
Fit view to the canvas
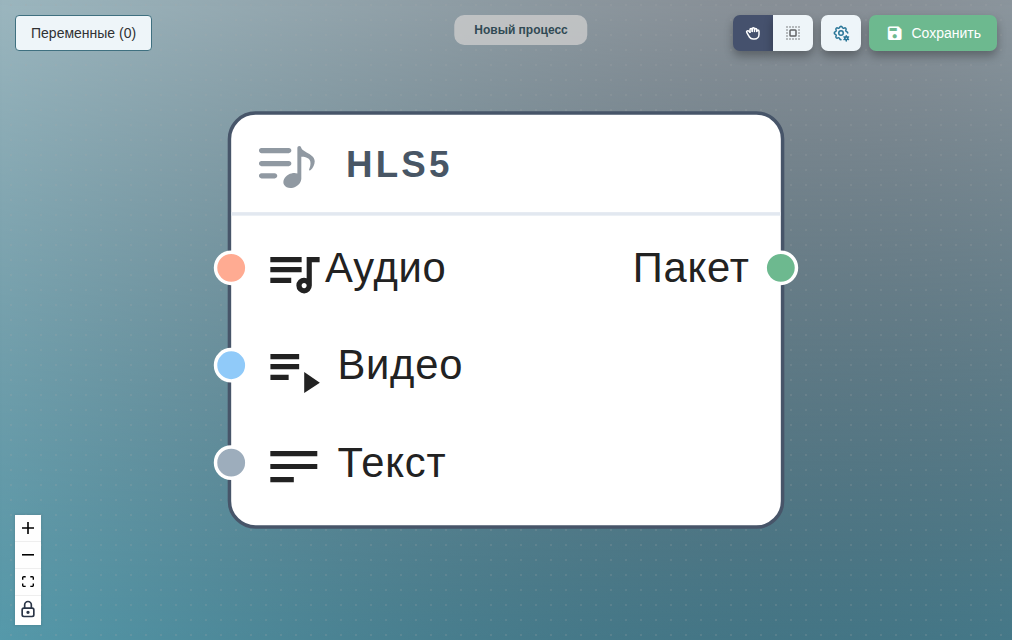28,582
